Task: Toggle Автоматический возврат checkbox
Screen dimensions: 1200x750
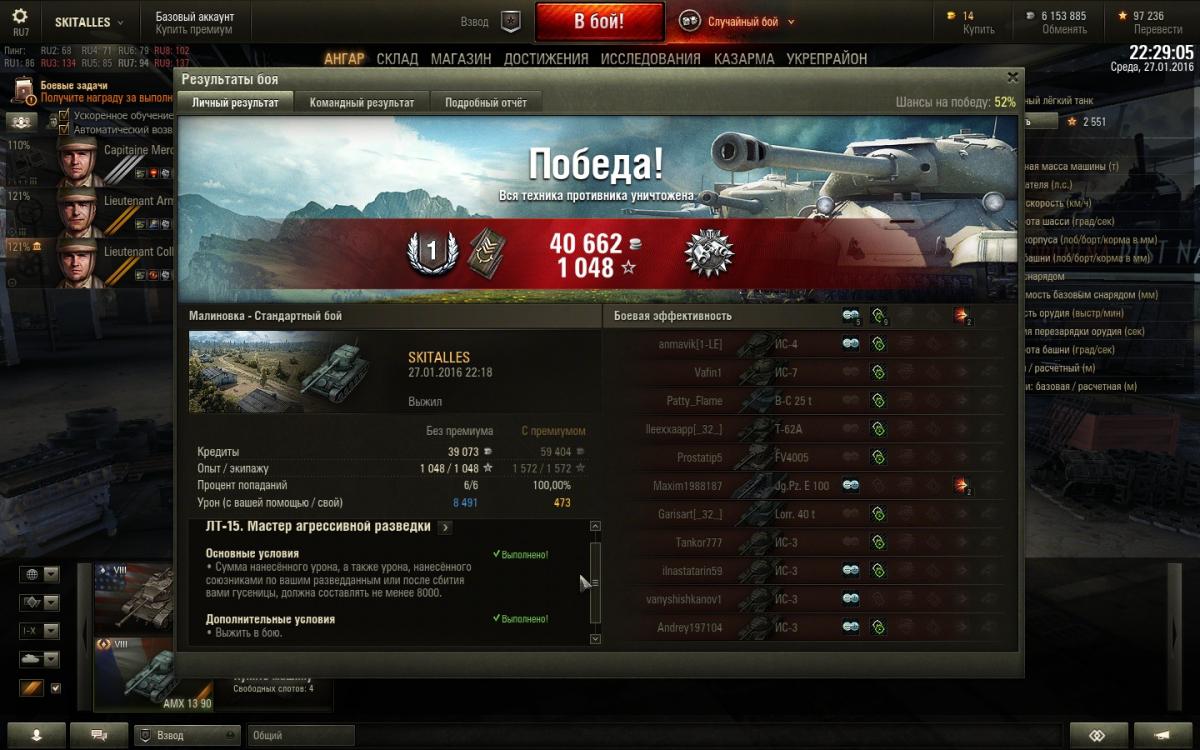Action: coord(64,130)
